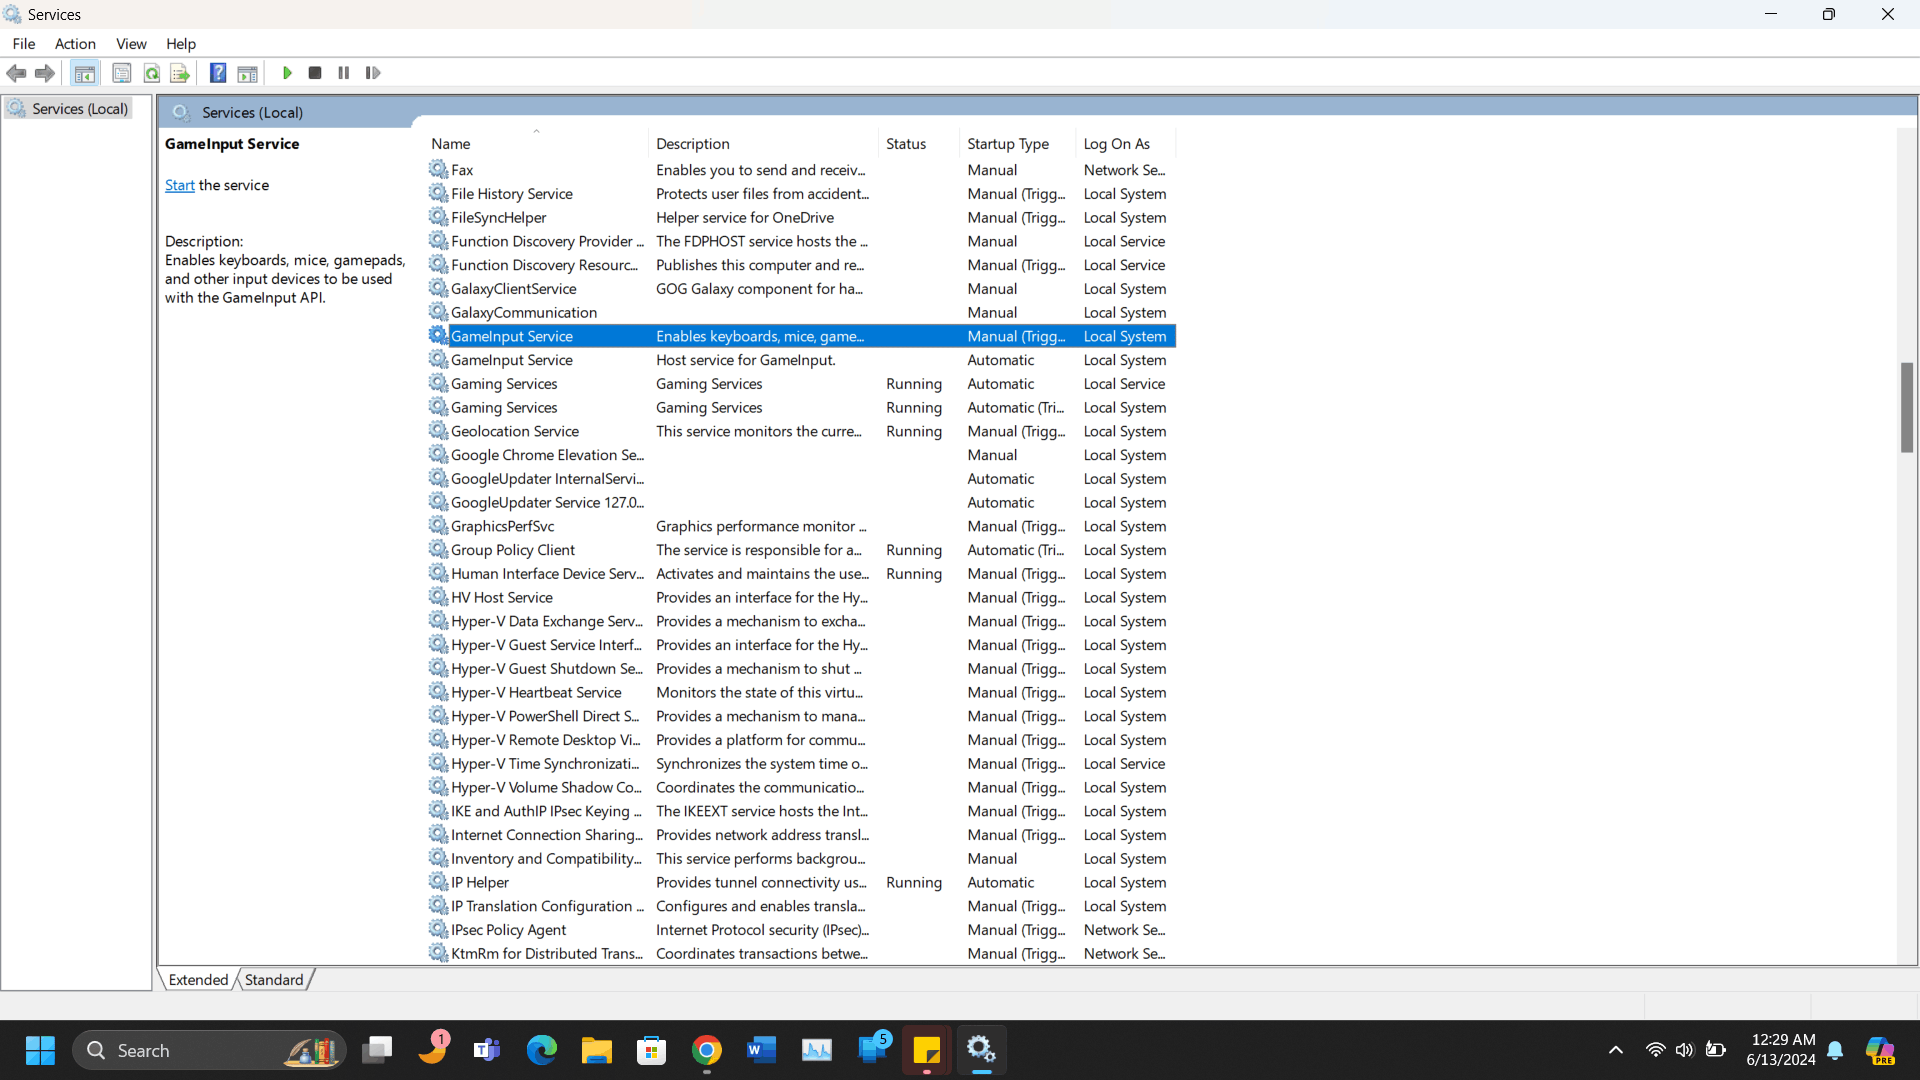Image resolution: width=1920 pixels, height=1080 pixels.
Task: Click the Stop Service toolbar icon
Action: (315, 73)
